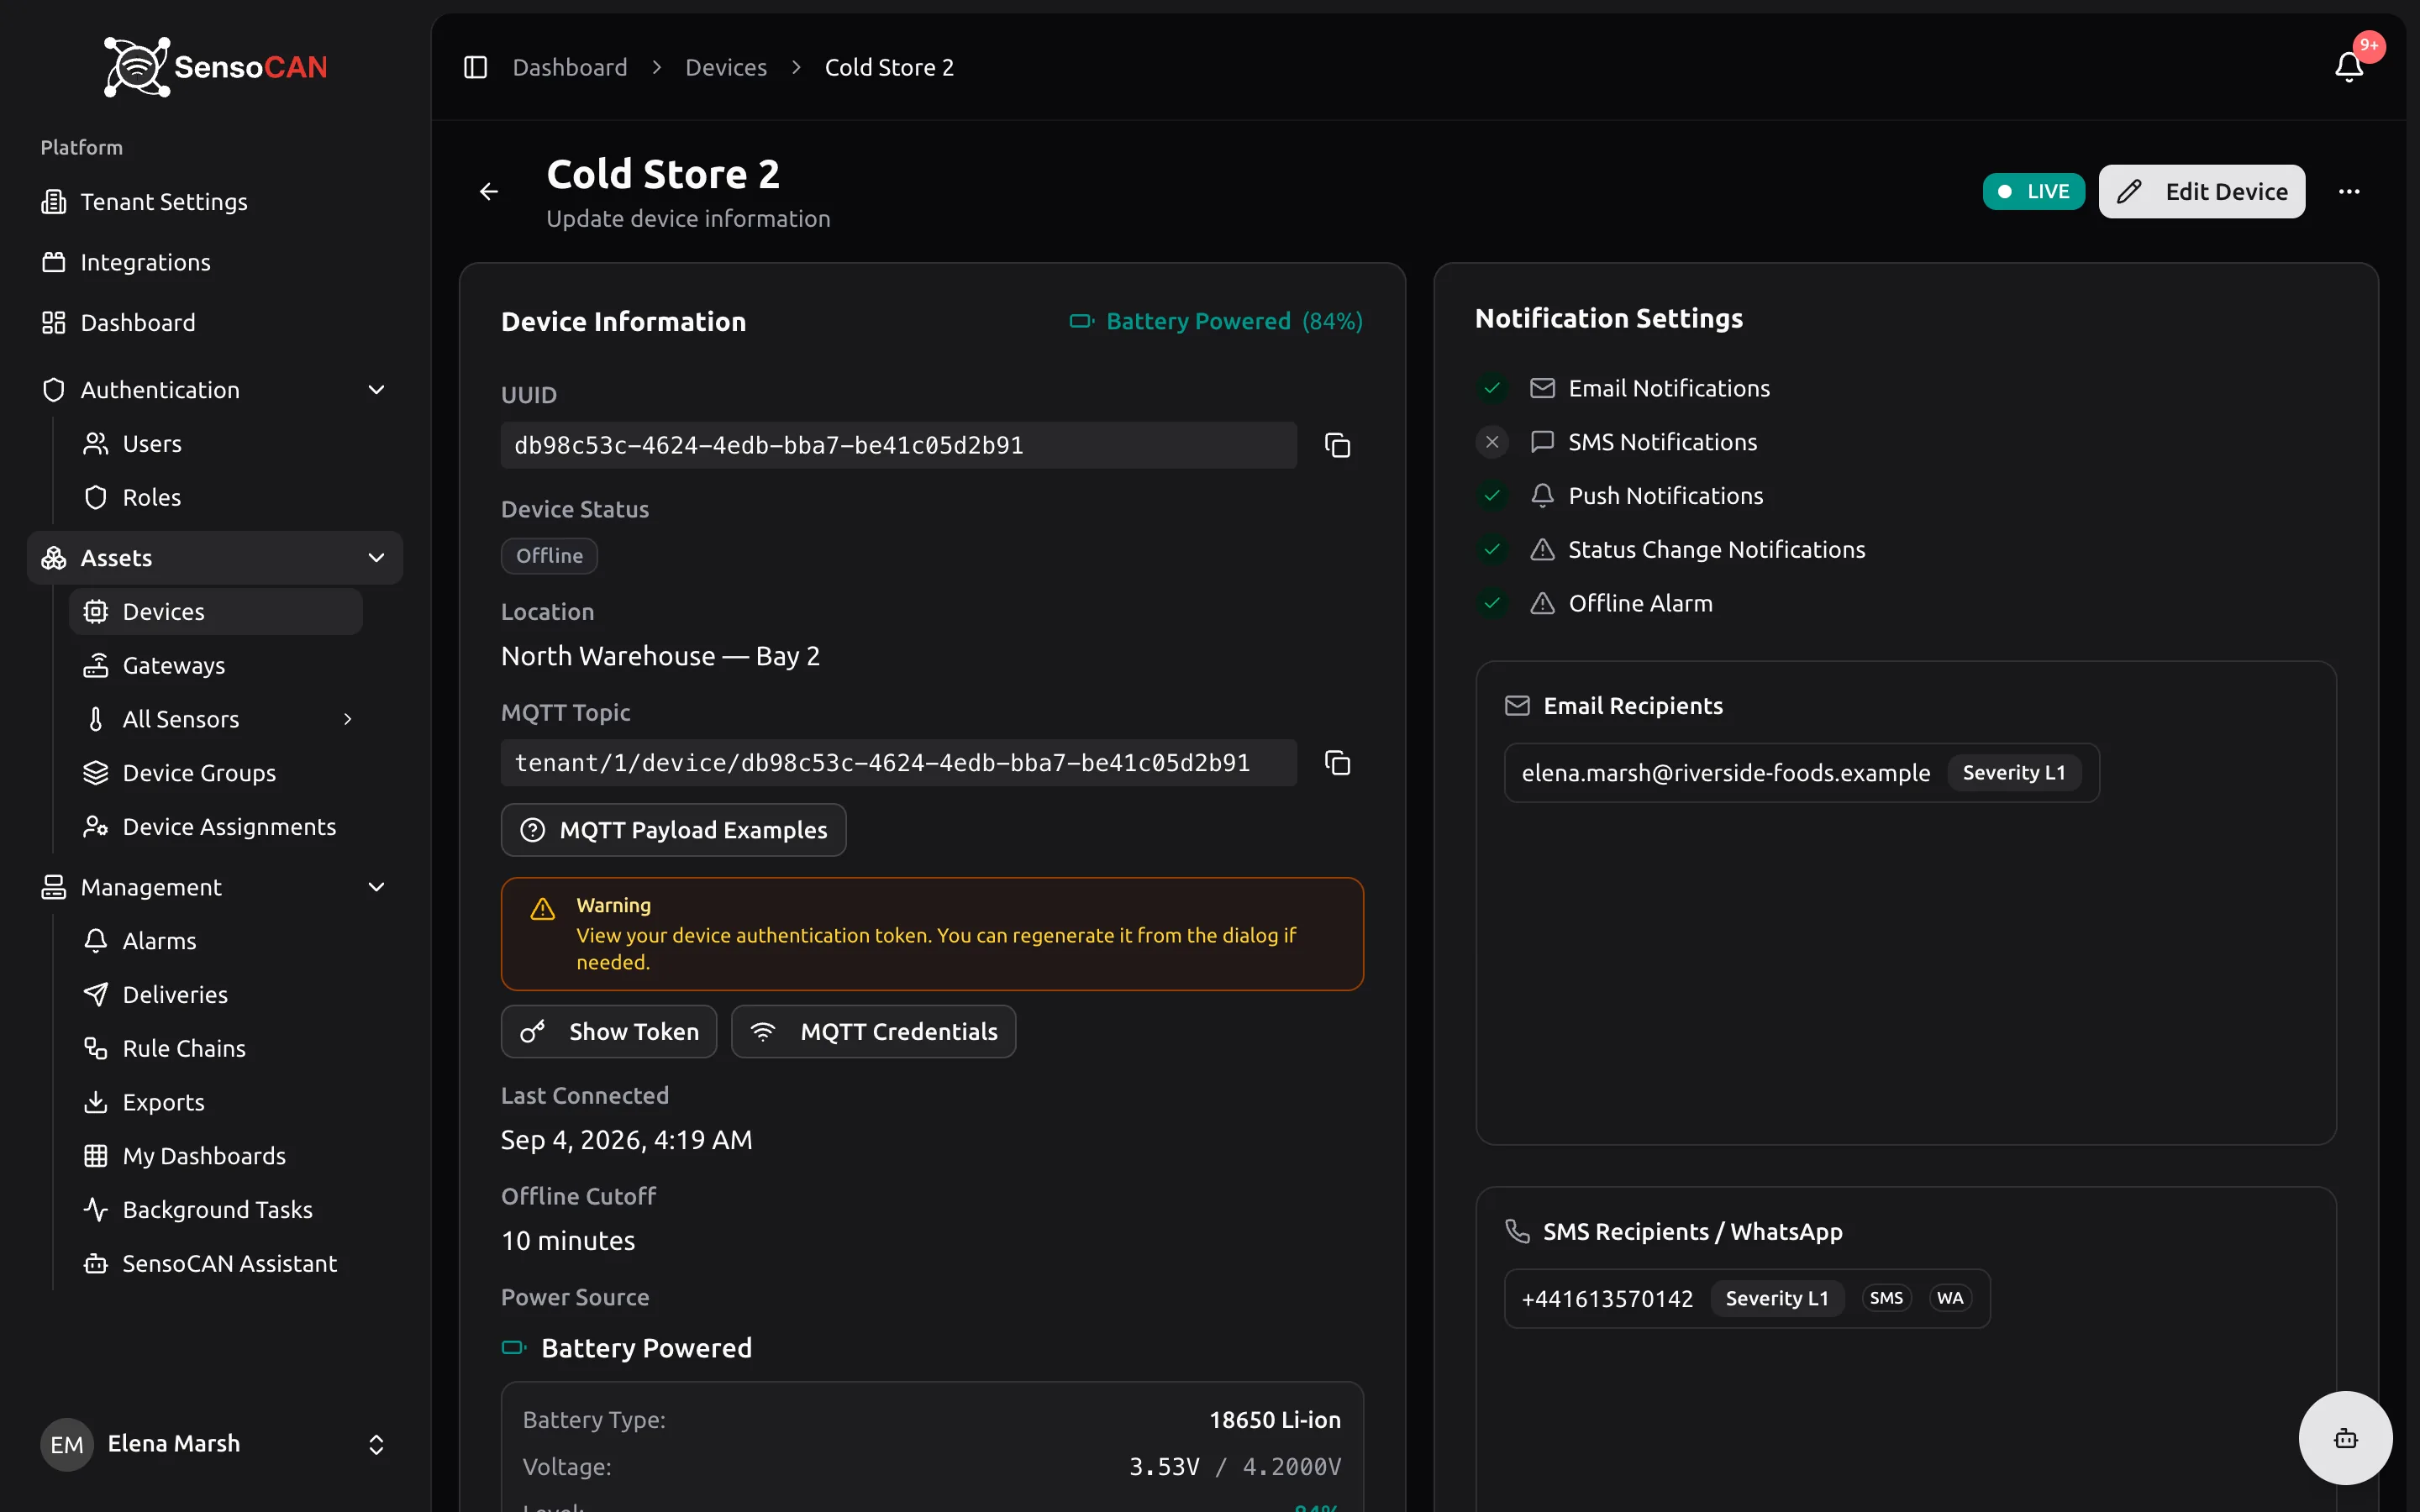Click the Battery Powered (84%) indicator
The width and height of the screenshot is (2420, 1512).
[x=1215, y=321]
